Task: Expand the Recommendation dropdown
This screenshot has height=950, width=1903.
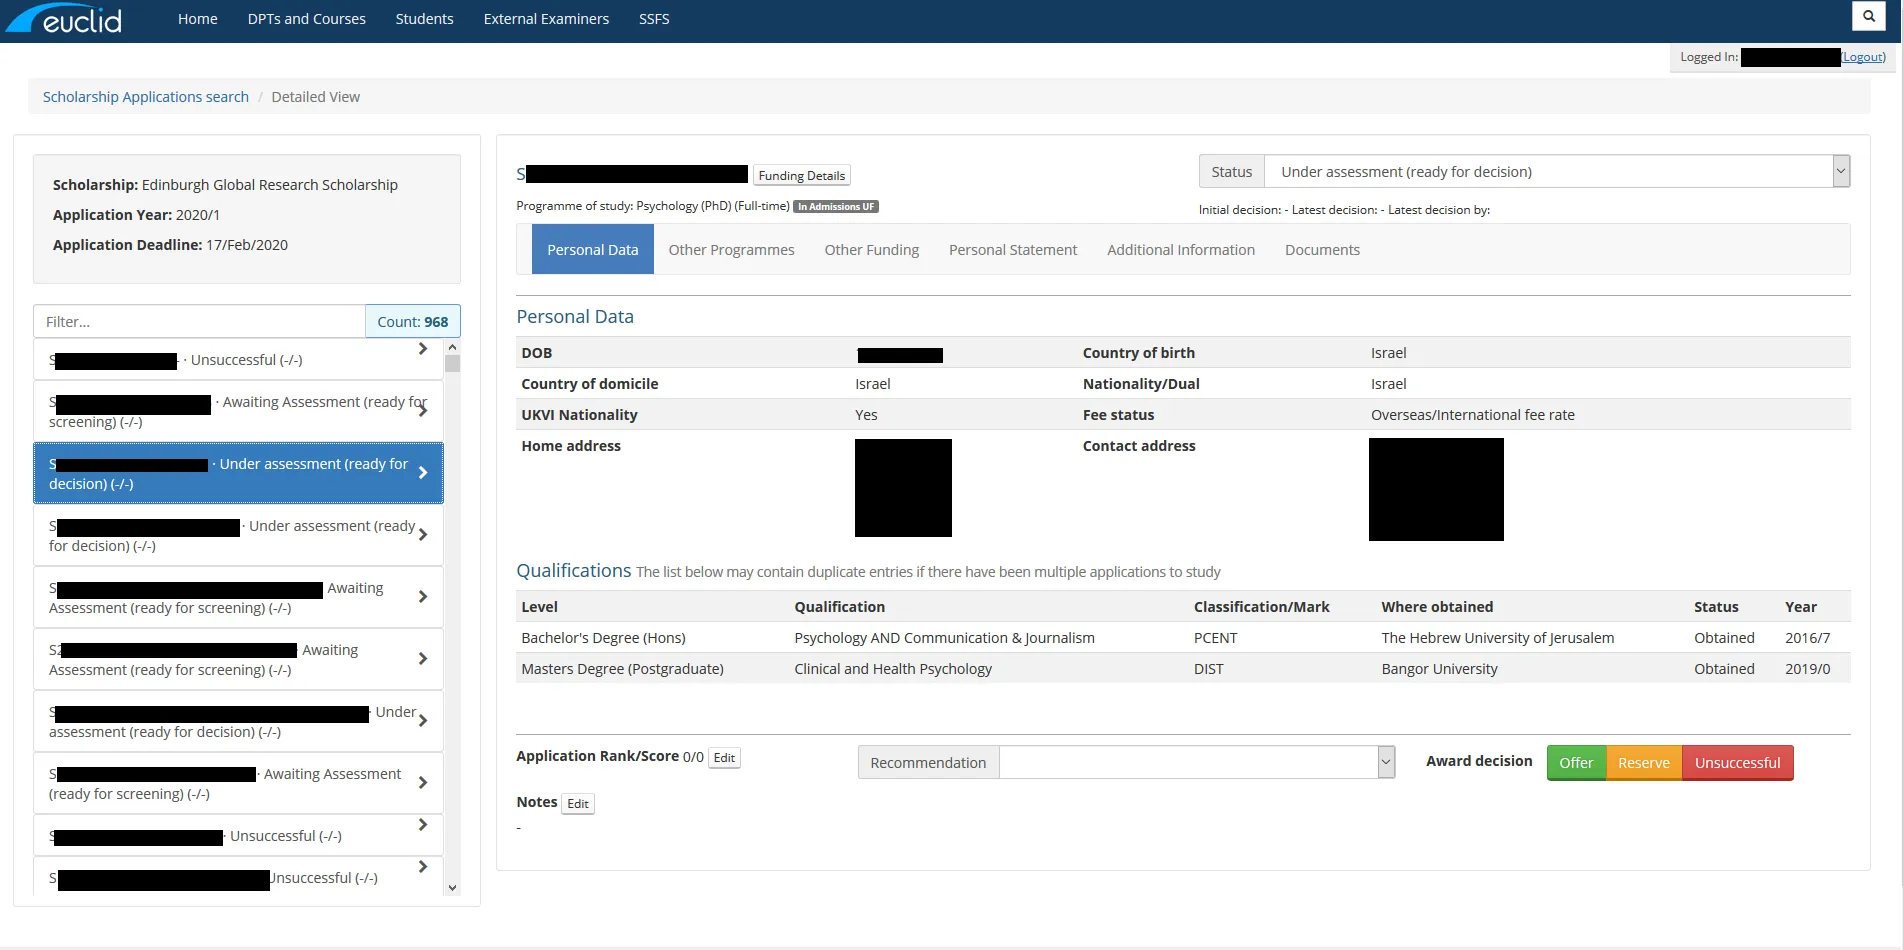Action: coord(1386,762)
